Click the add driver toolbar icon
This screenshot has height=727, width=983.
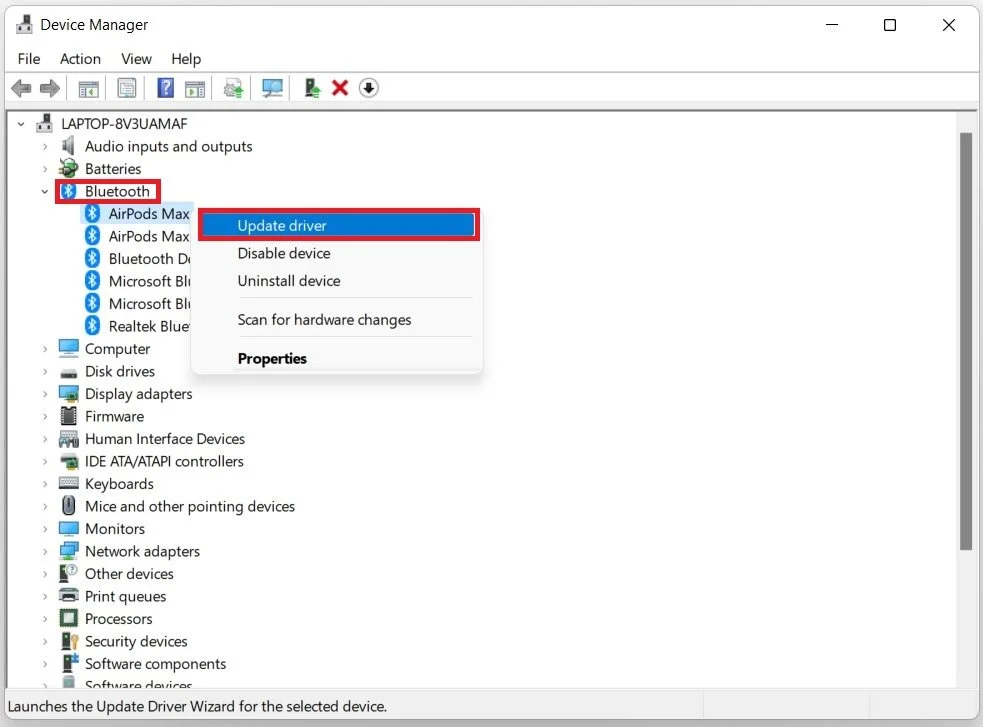click(x=312, y=88)
